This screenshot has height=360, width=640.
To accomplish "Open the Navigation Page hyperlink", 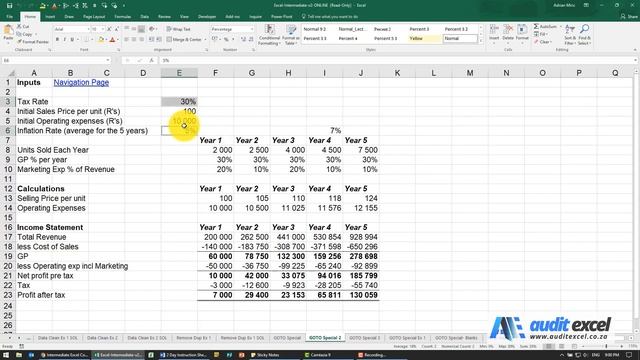I will pyautogui.click(x=81, y=82).
